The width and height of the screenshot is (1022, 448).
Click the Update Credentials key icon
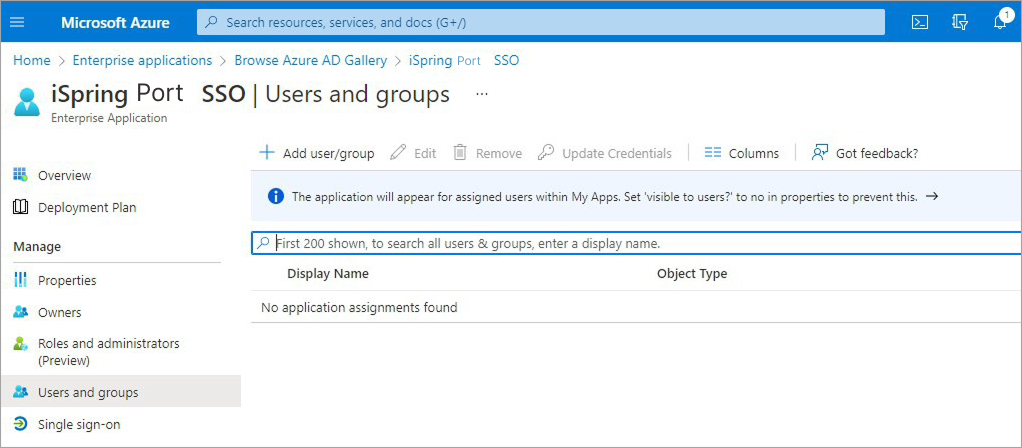pyautogui.click(x=546, y=153)
